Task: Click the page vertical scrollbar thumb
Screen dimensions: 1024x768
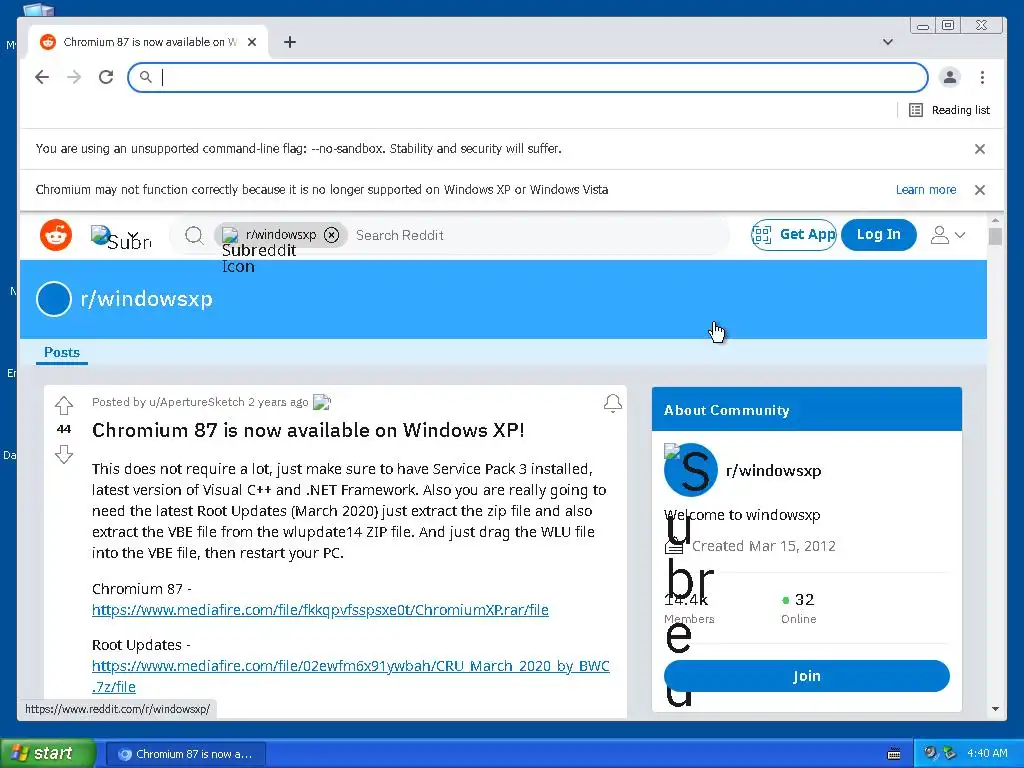Action: pos(995,236)
